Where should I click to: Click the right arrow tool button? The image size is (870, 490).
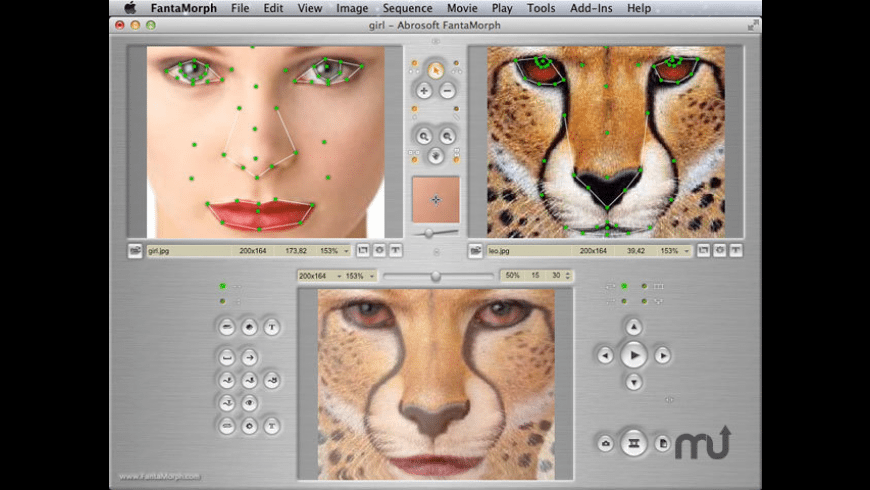(x=249, y=357)
